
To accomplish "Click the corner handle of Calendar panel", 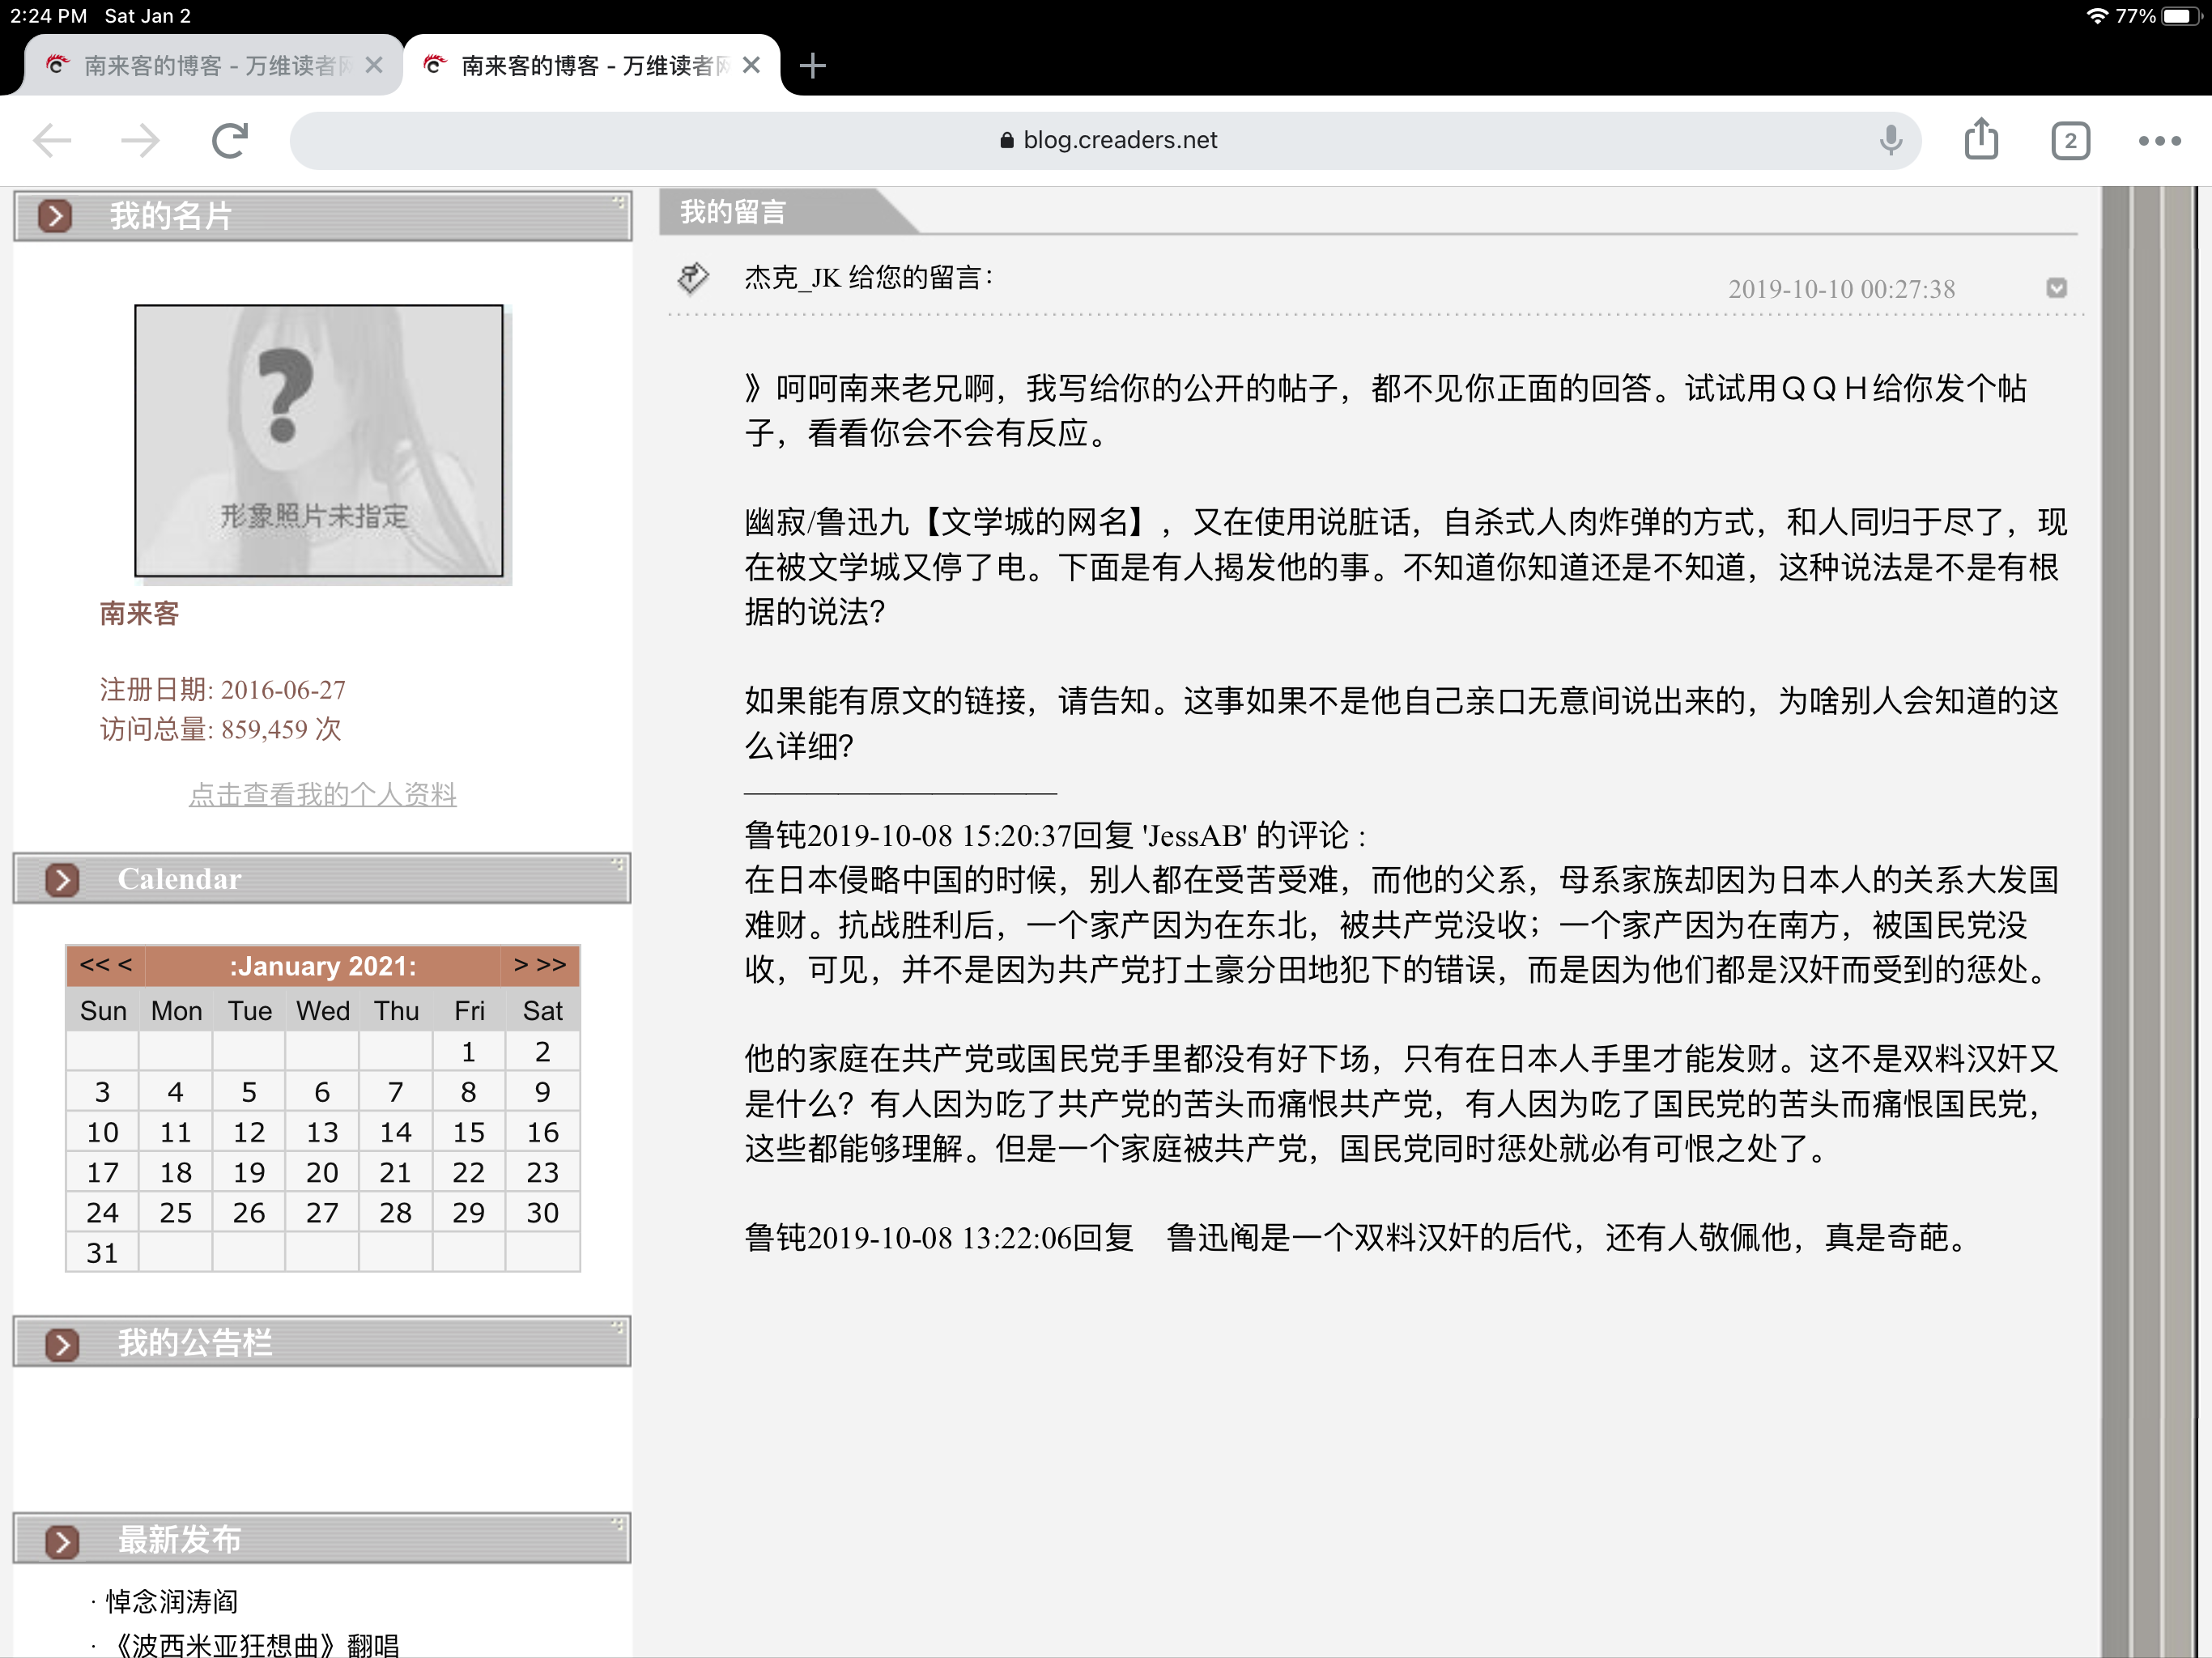I will pyautogui.click(x=618, y=863).
